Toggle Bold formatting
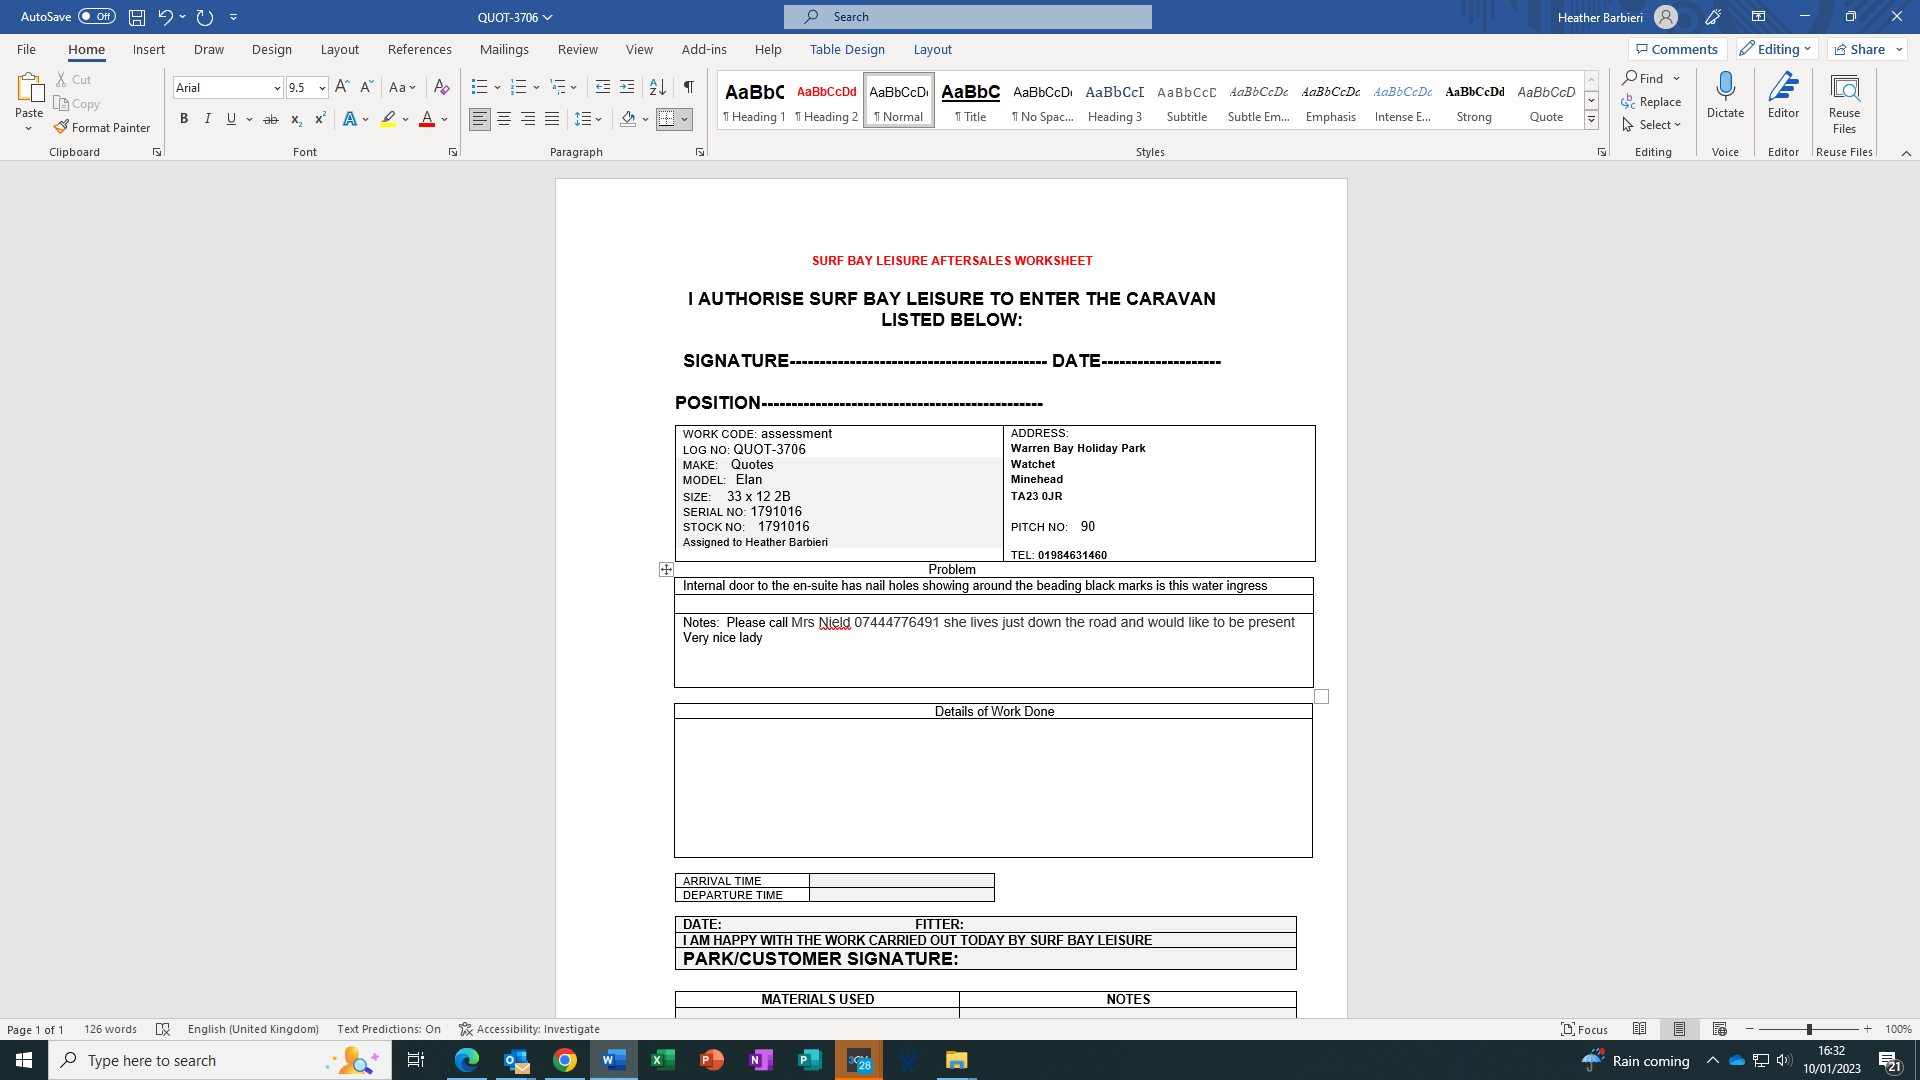This screenshot has width=1920, height=1080. [x=184, y=119]
